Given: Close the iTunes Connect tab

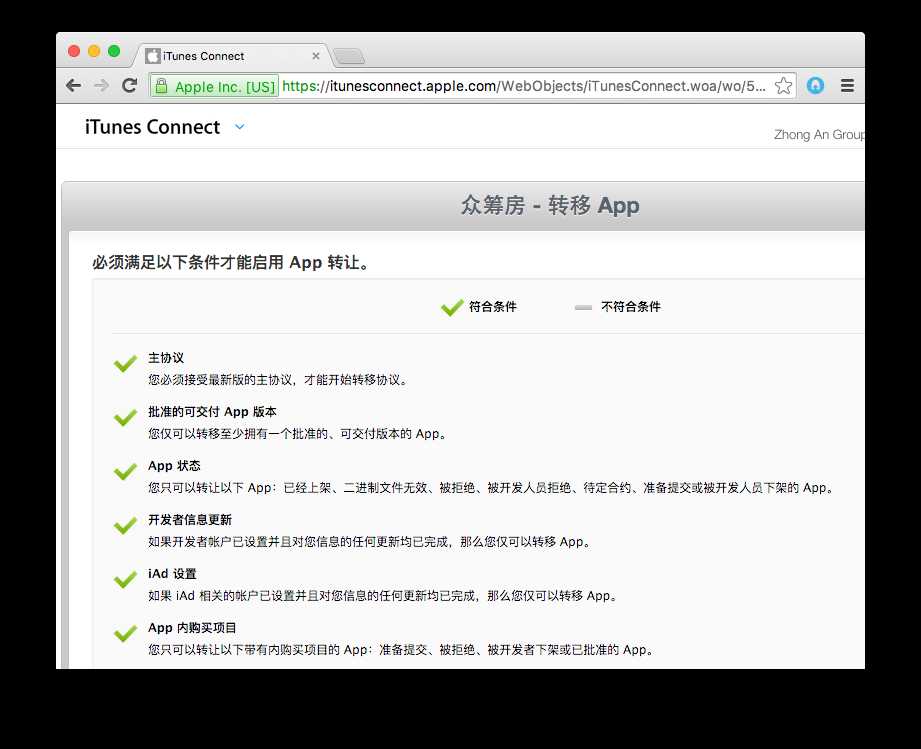Looking at the screenshot, I should pos(316,56).
